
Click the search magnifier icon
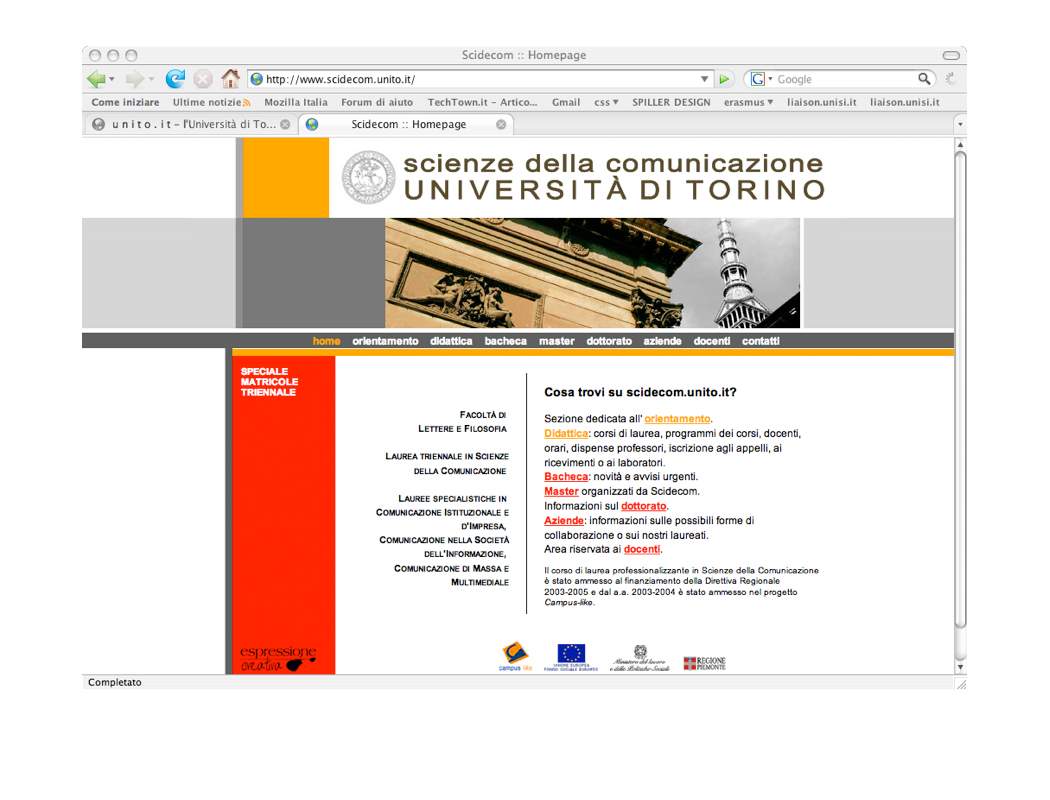(924, 79)
